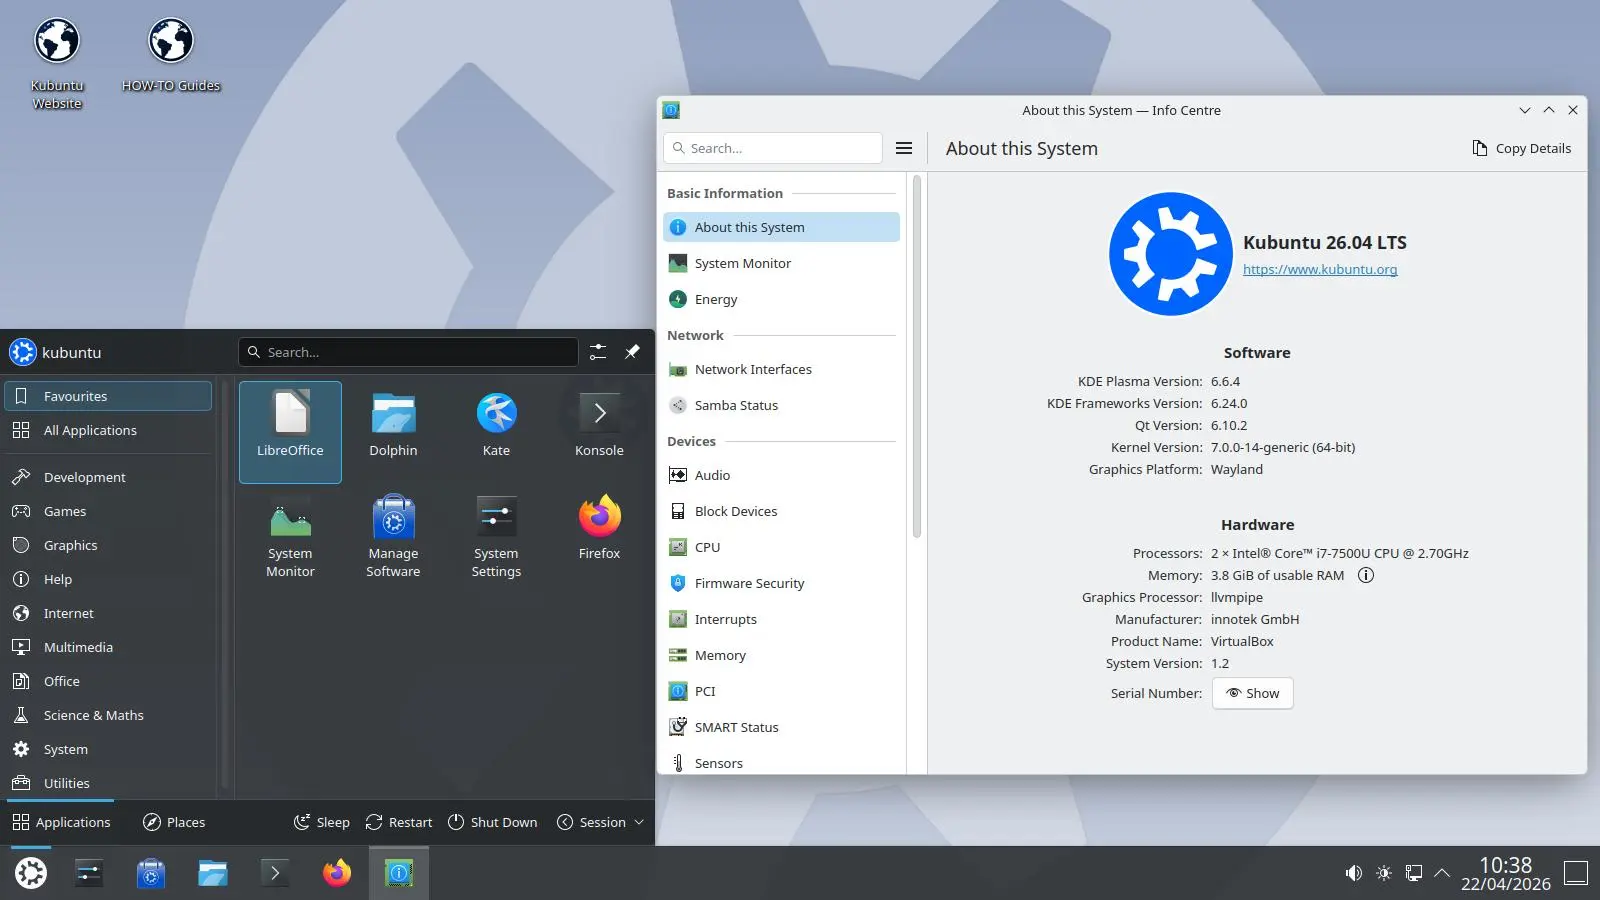Launch Dolphin file manager from favourites
Viewport: 1600px width, 900px height.
pos(393,432)
